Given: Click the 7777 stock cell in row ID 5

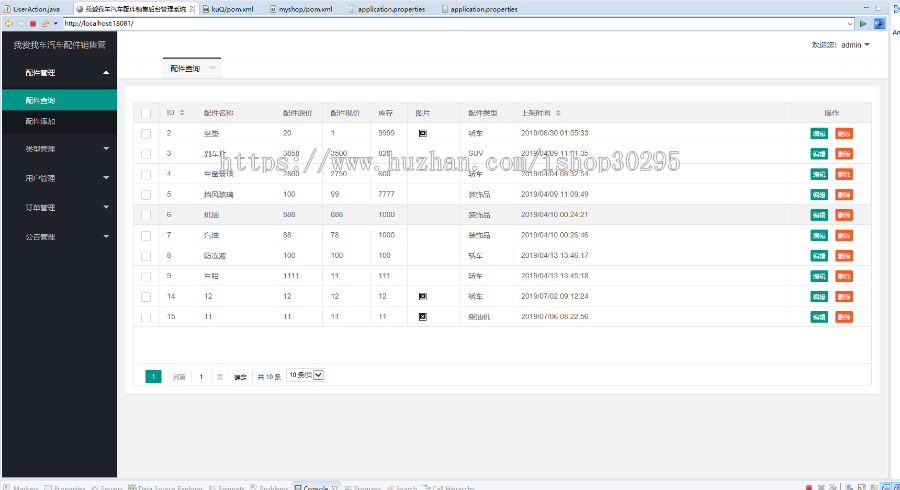Looking at the screenshot, I should (x=386, y=194).
